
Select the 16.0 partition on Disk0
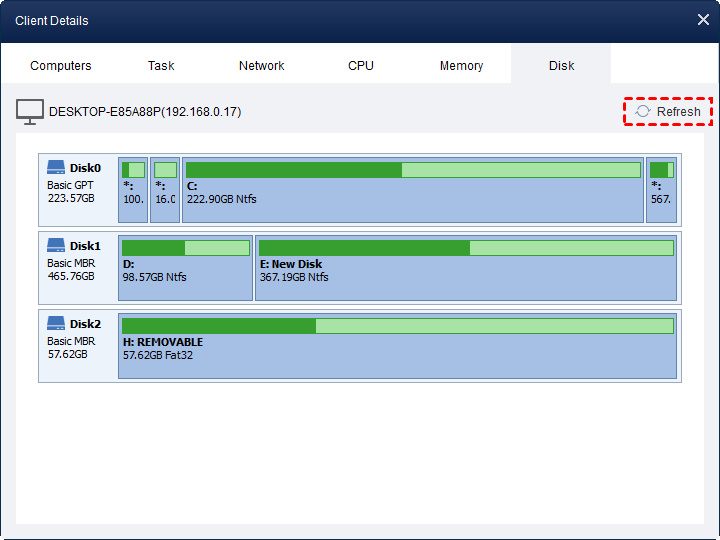(165, 190)
